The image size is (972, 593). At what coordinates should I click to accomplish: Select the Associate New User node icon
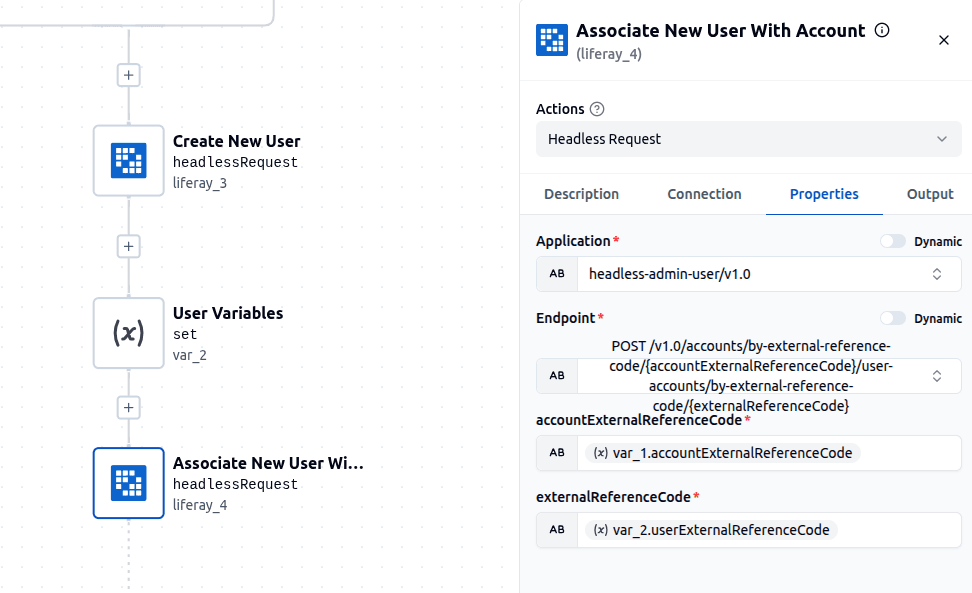128,483
